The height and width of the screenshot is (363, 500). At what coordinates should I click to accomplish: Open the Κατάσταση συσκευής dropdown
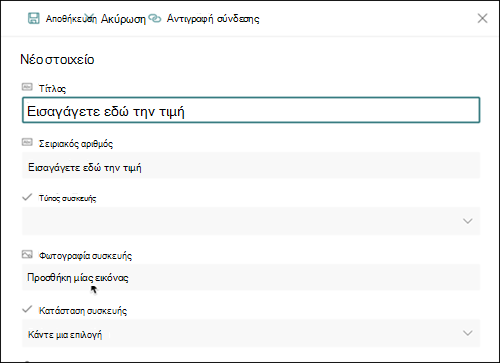[x=251, y=333]
